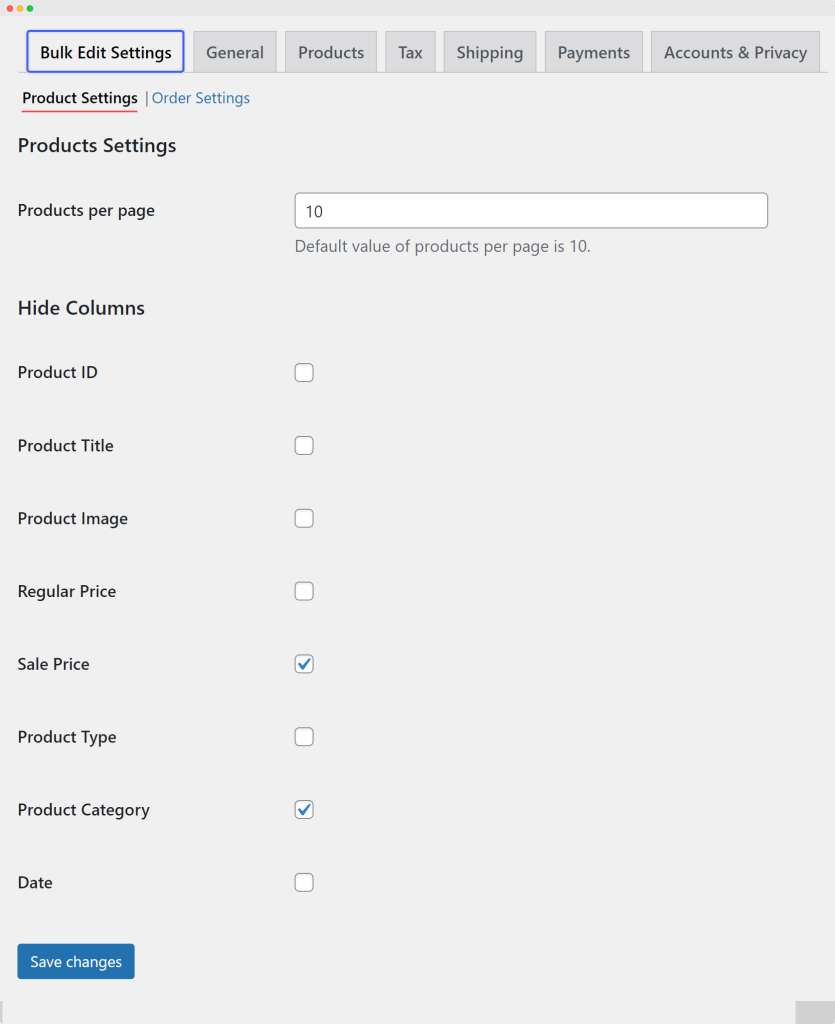Open the Products tab

[x=331, y=52]
